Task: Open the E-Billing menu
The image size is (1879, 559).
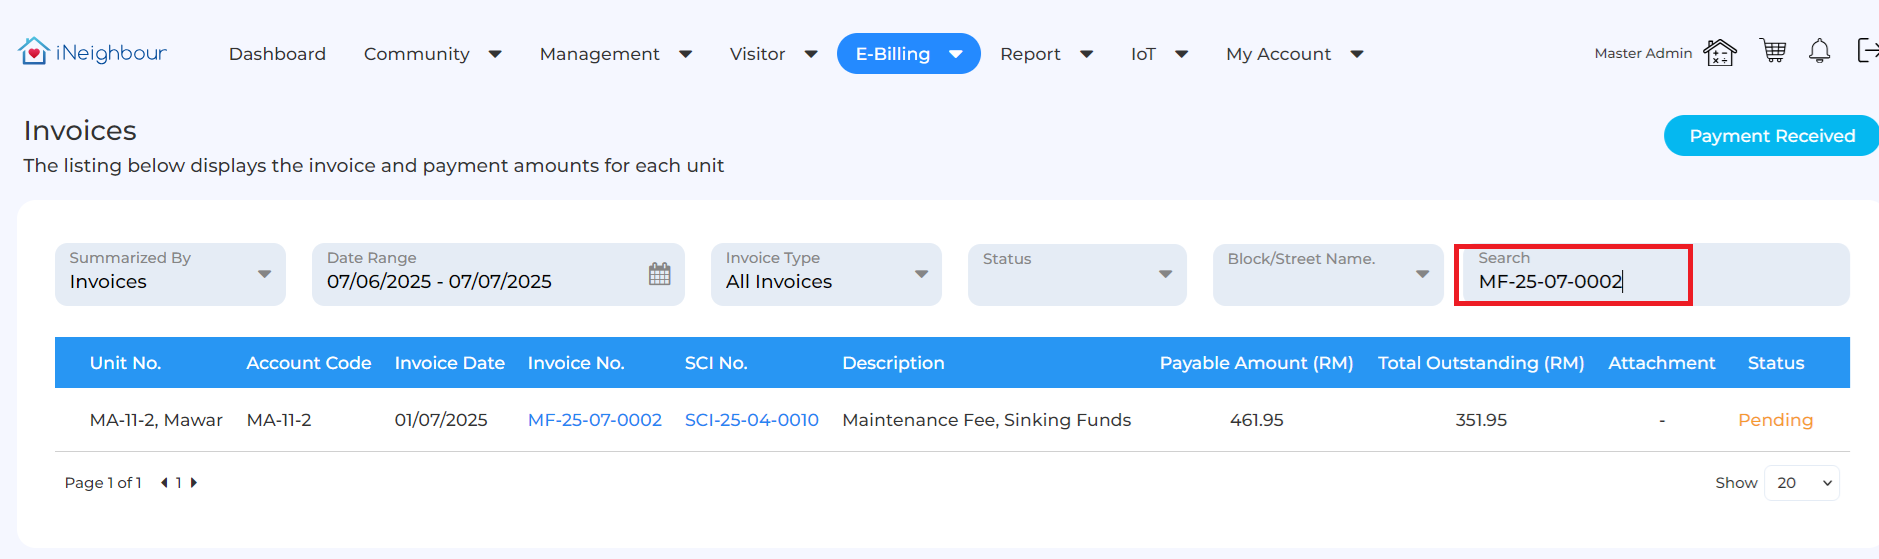Action: coord(908,54)
